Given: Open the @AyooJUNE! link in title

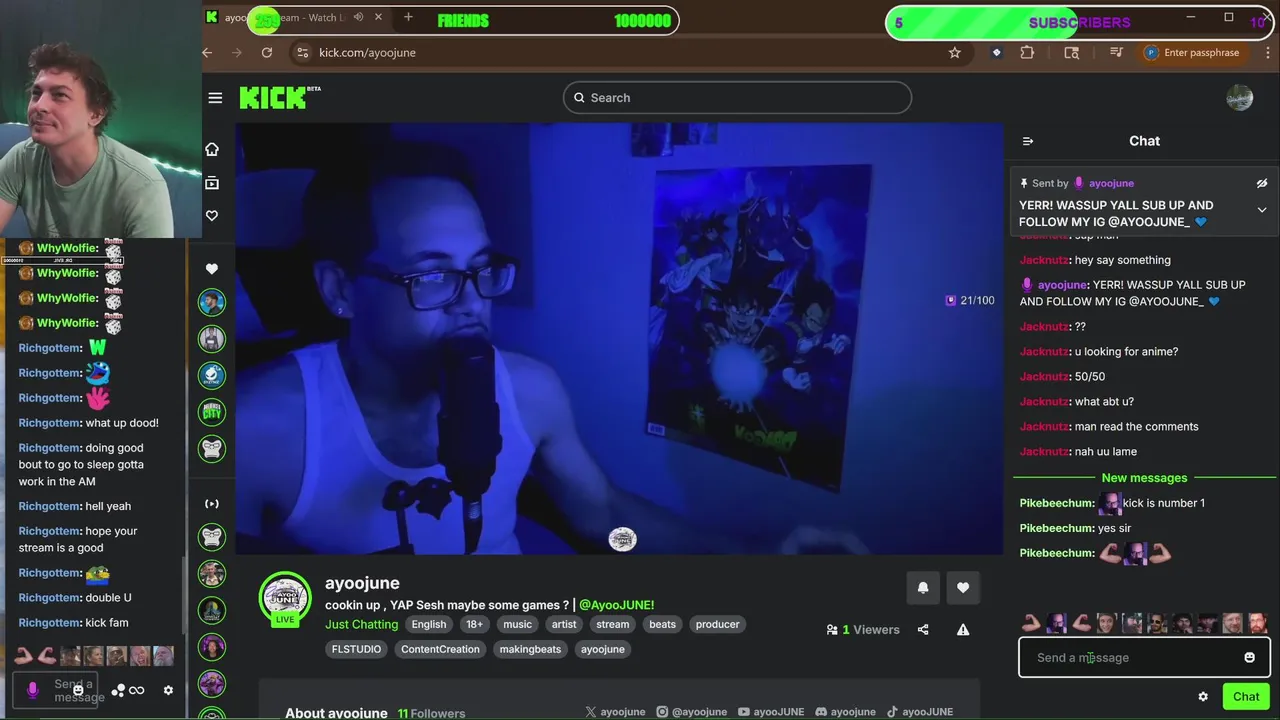Looking at the screenshot, I should (616, 605).
